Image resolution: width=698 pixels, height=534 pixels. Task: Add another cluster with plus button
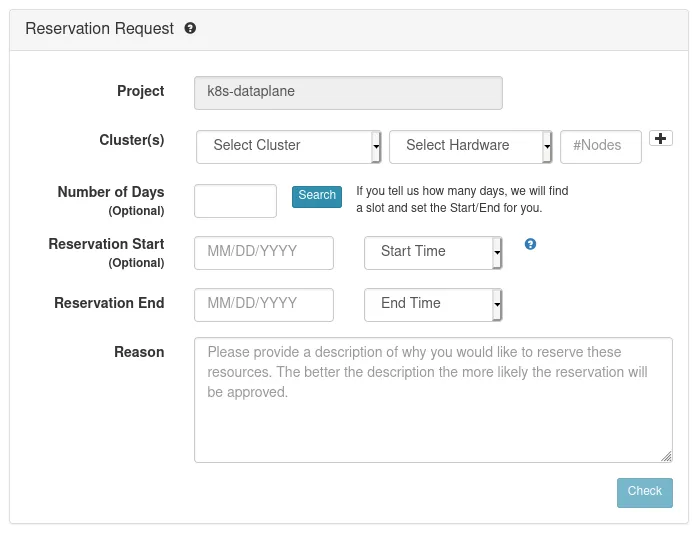pos(661,138)
